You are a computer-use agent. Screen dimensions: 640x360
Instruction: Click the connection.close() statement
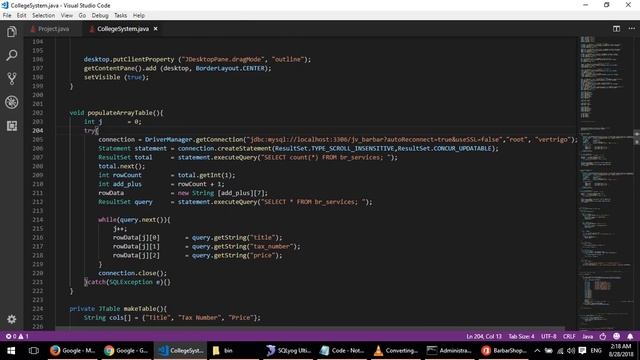(x=132, y=273)
